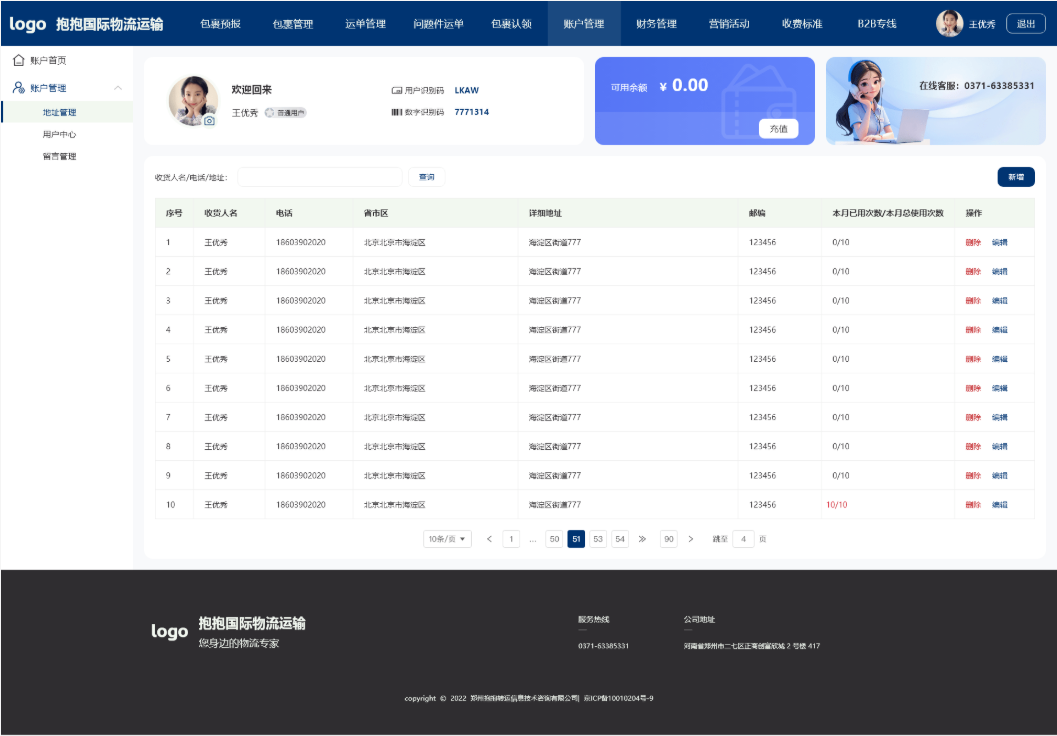Click the 新增 button
Image resolution: width=1057 pixels, height=736 pixels.
point(1015,177)
